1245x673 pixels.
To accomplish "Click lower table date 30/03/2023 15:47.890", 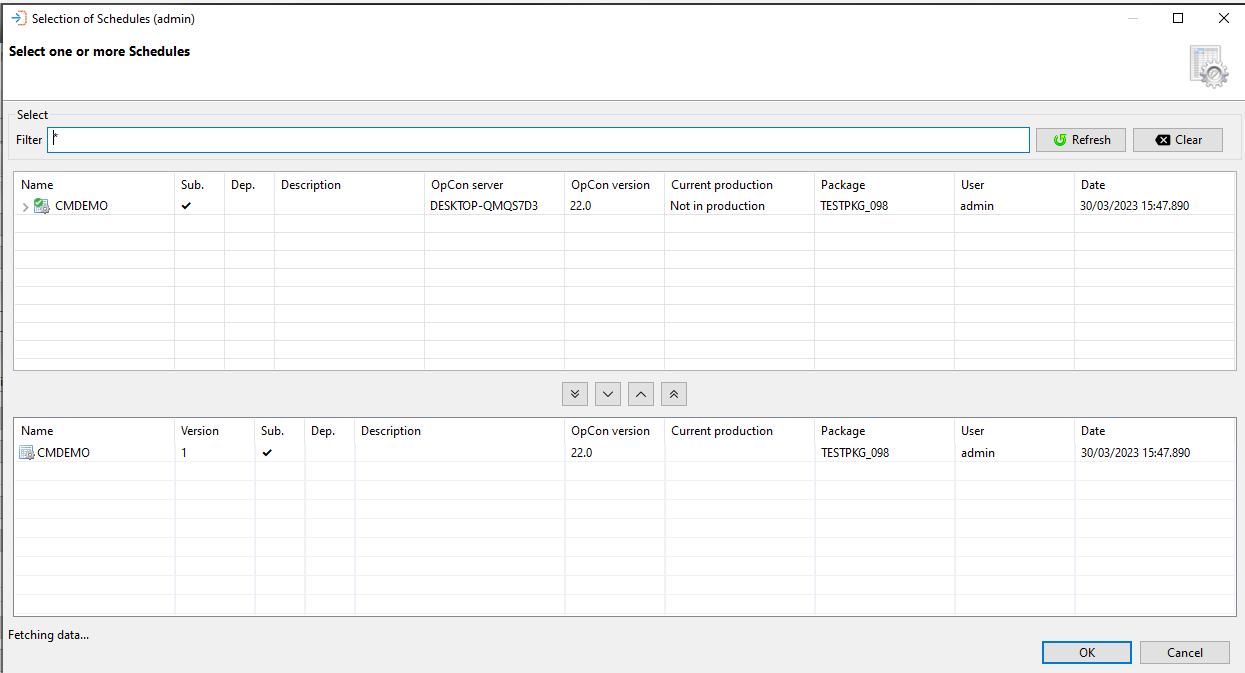I will pyautogui.click(x=1135, y=453).
